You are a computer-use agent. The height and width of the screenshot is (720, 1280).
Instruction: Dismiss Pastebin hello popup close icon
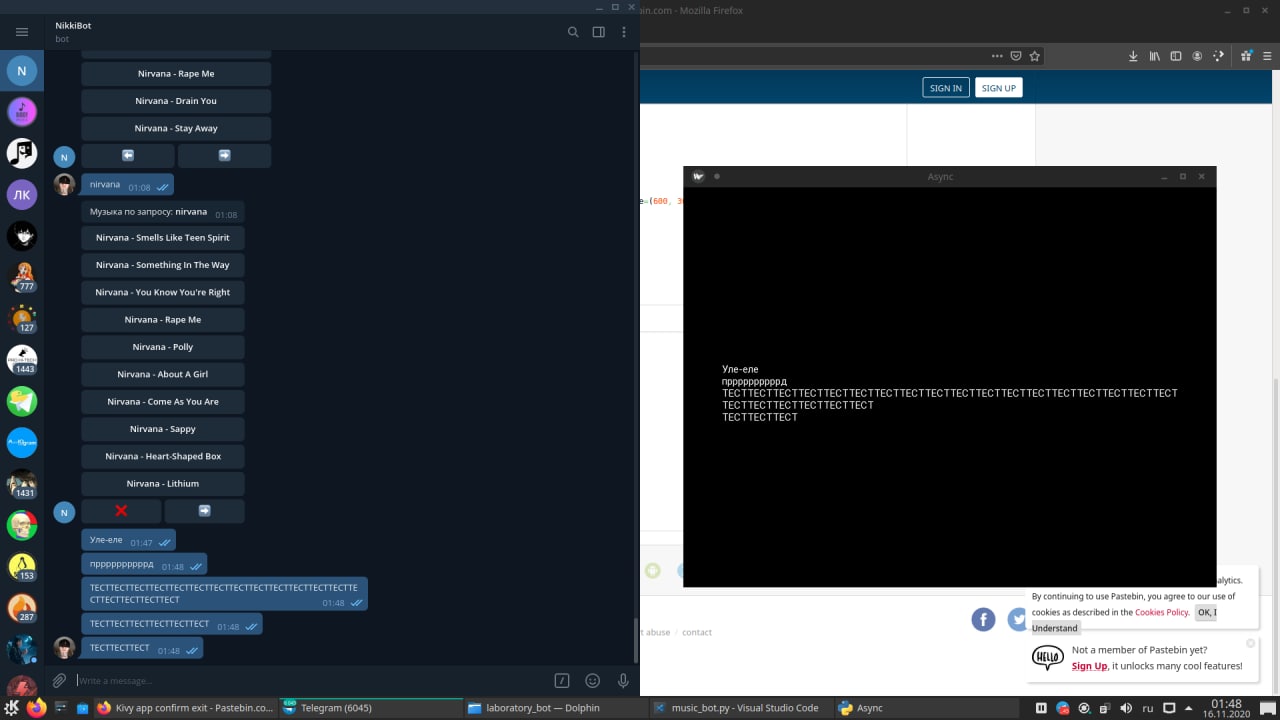pyautogui.click(x=1250, y=643)
